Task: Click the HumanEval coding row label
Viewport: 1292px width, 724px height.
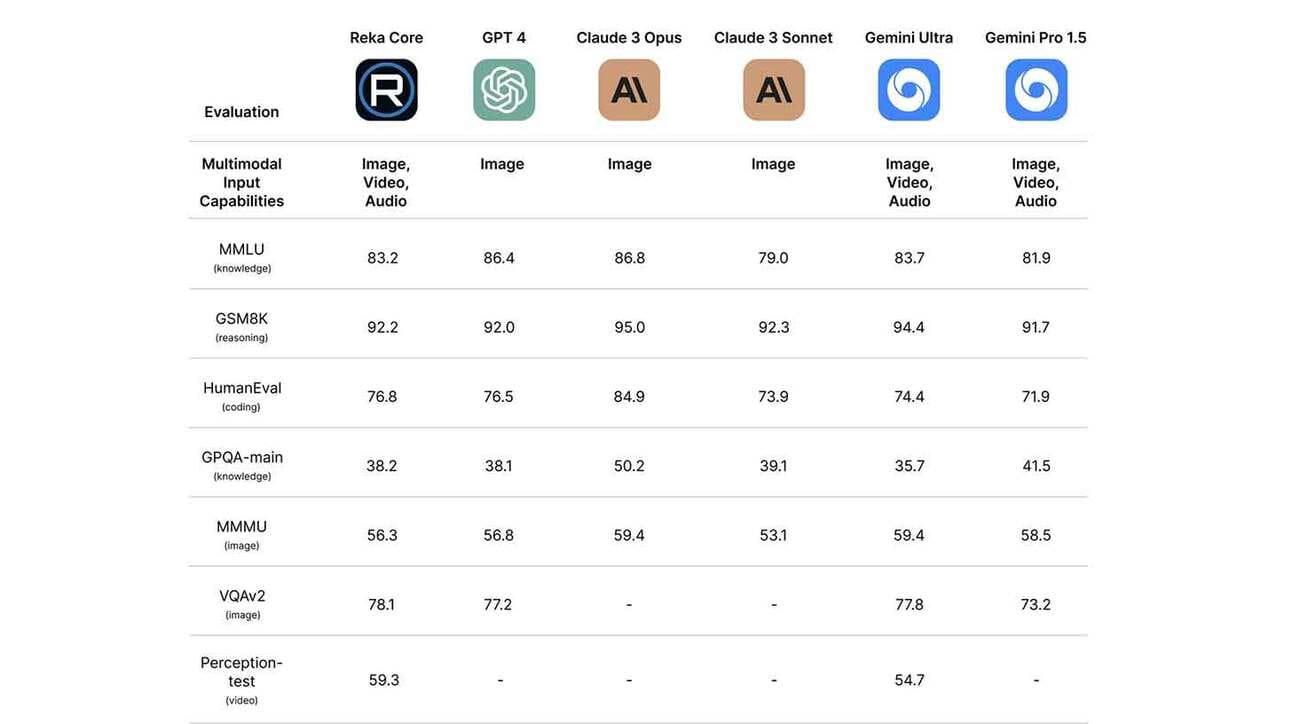Action: [242, 395]
